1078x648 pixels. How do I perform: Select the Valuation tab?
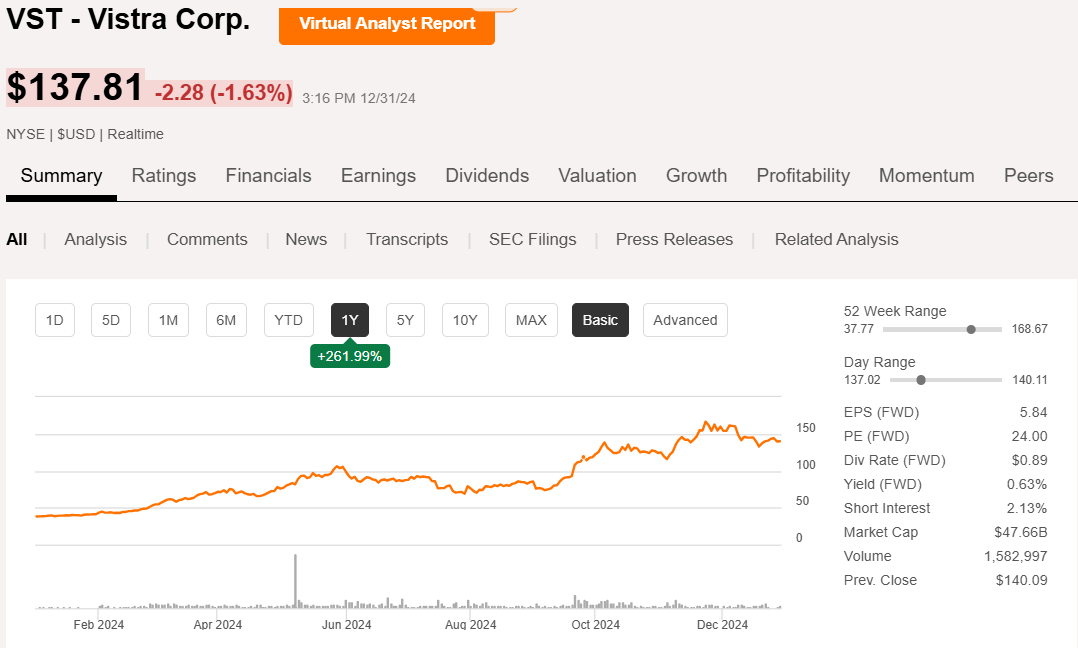click(x=597, y=176)
